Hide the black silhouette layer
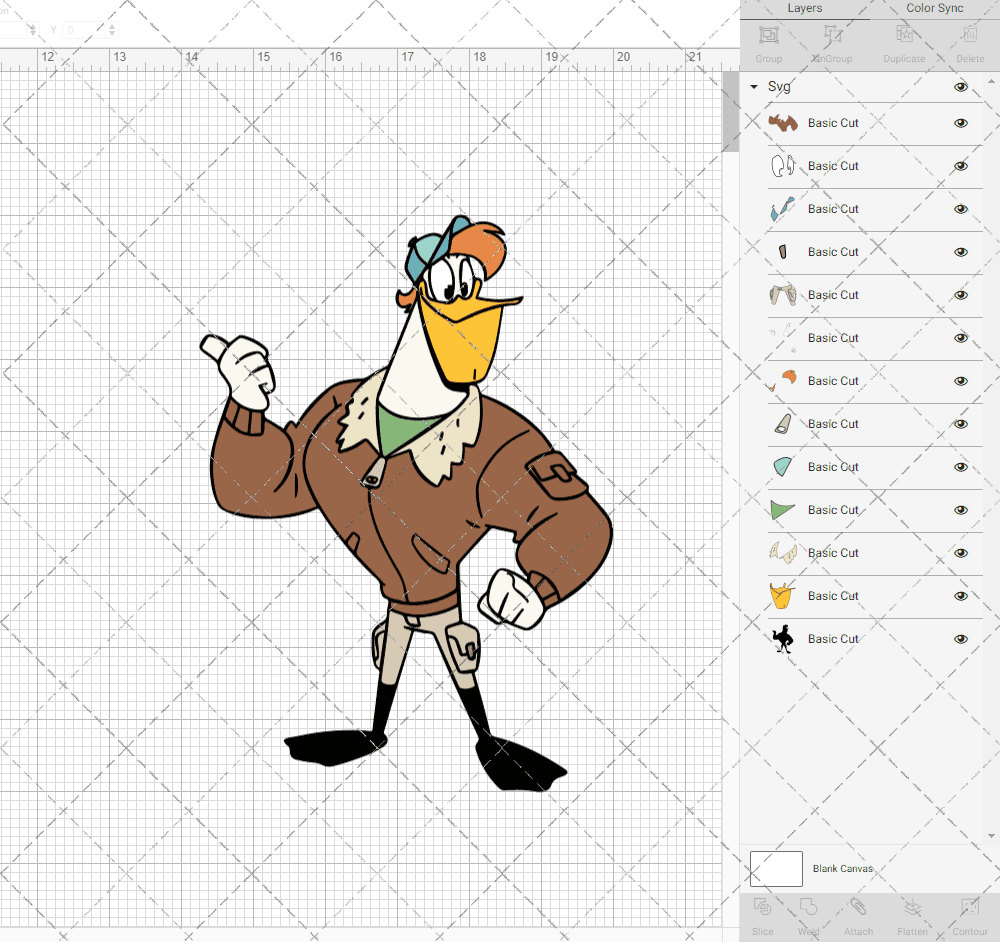 click(x=961, y=639)
